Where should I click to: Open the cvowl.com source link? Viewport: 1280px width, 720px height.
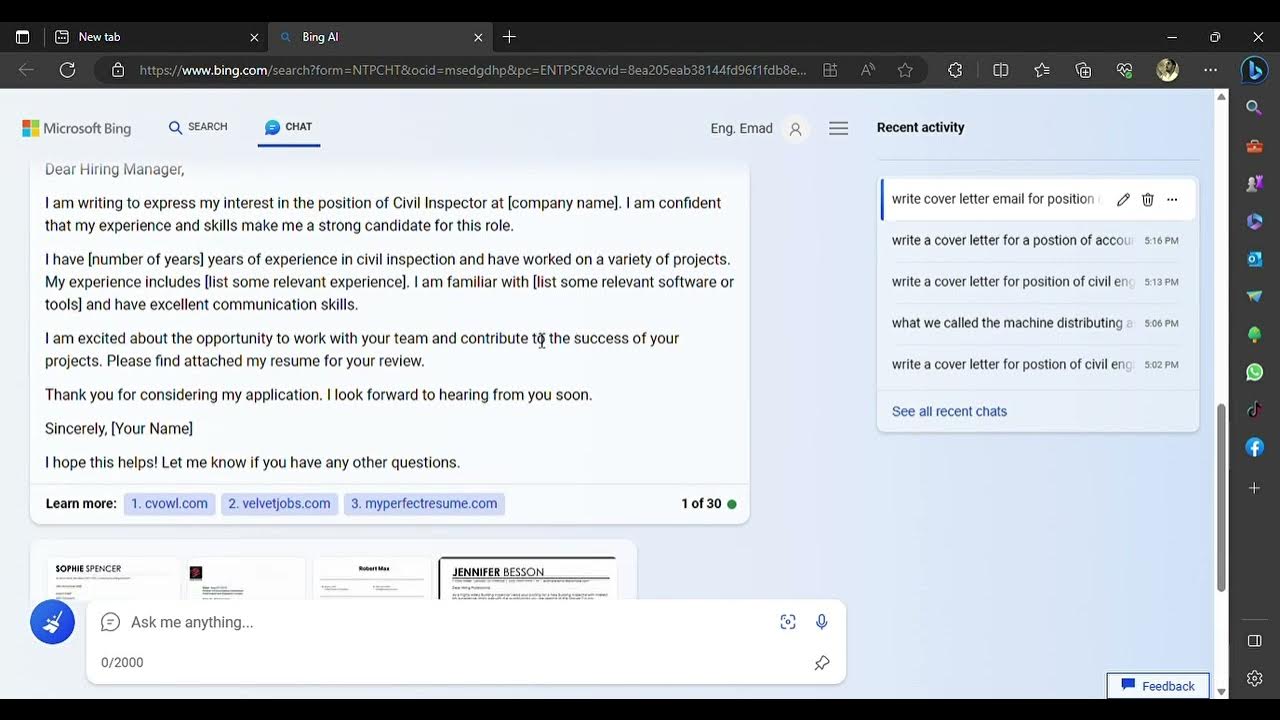point(169,504)
